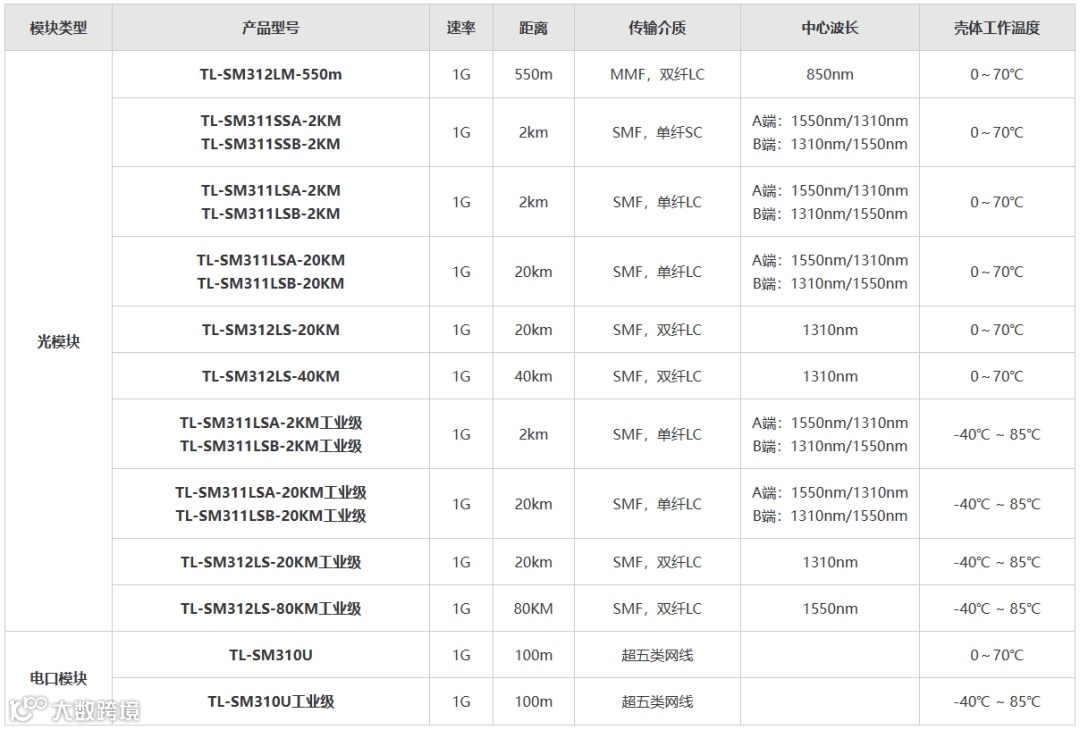1080x730 pixels.
Task: Click the 速率 column header
Action: 461,28
